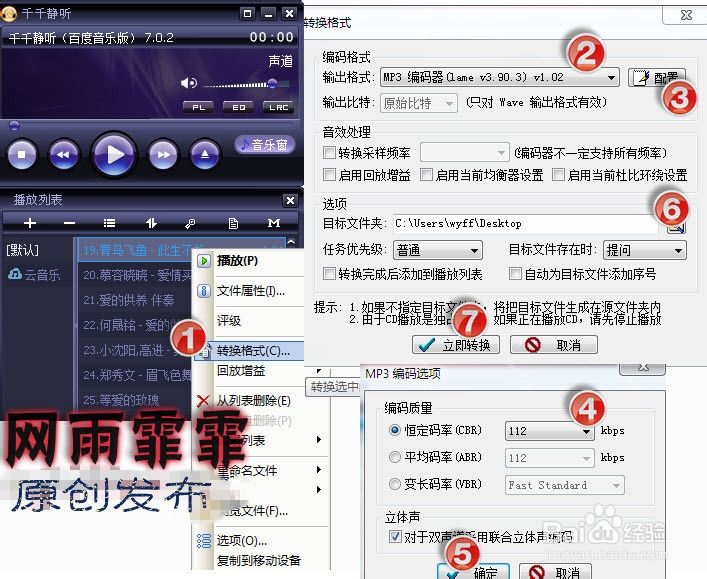Open the 音乐窗 music window
This screenshot has width=707, height=579.
[265, 144]
